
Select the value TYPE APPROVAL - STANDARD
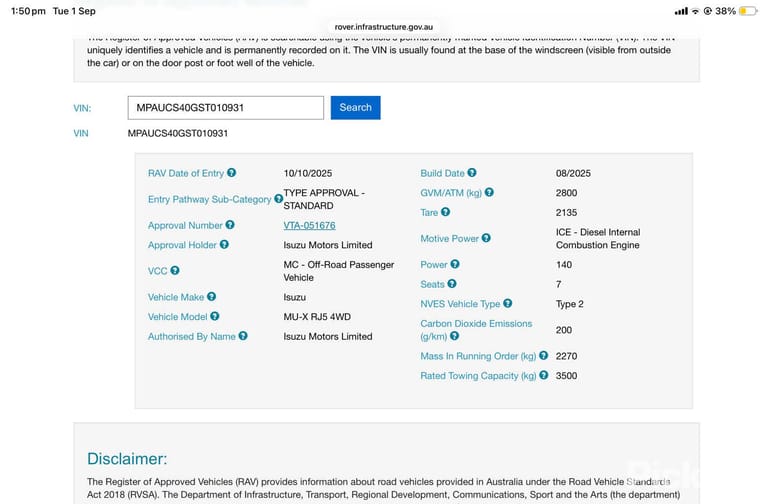click(x=324, y=199)
